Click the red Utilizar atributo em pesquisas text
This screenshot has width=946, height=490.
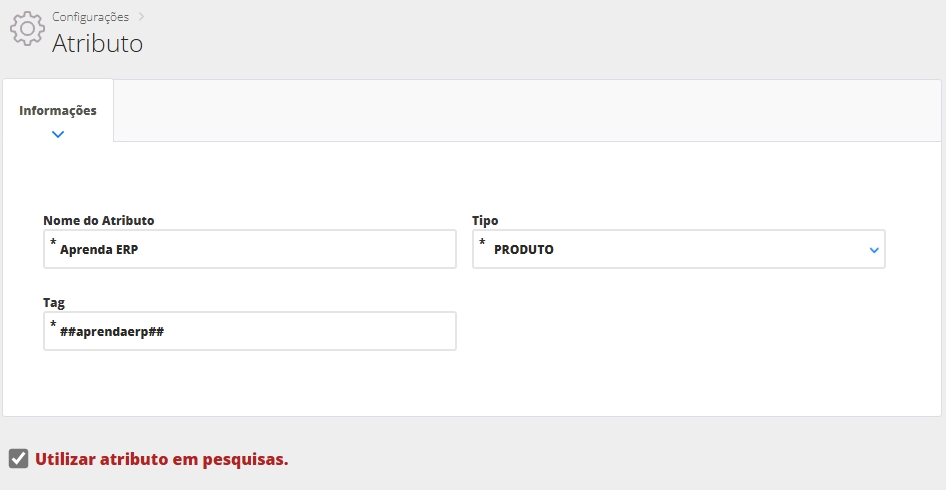[x=161, y=459]
